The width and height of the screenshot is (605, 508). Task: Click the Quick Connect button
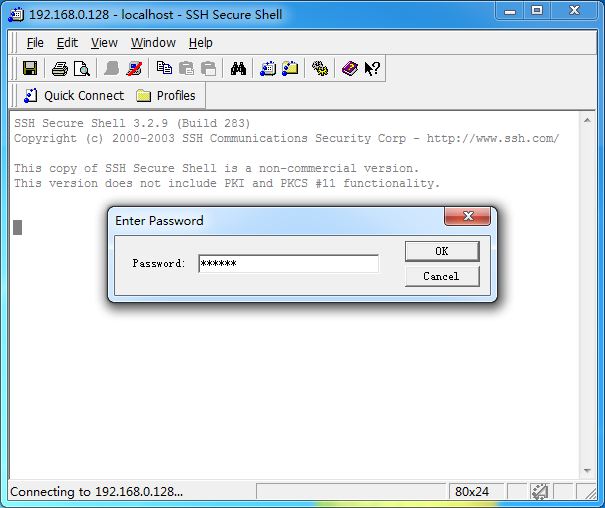pyautogui.click(x=74, y=96)
